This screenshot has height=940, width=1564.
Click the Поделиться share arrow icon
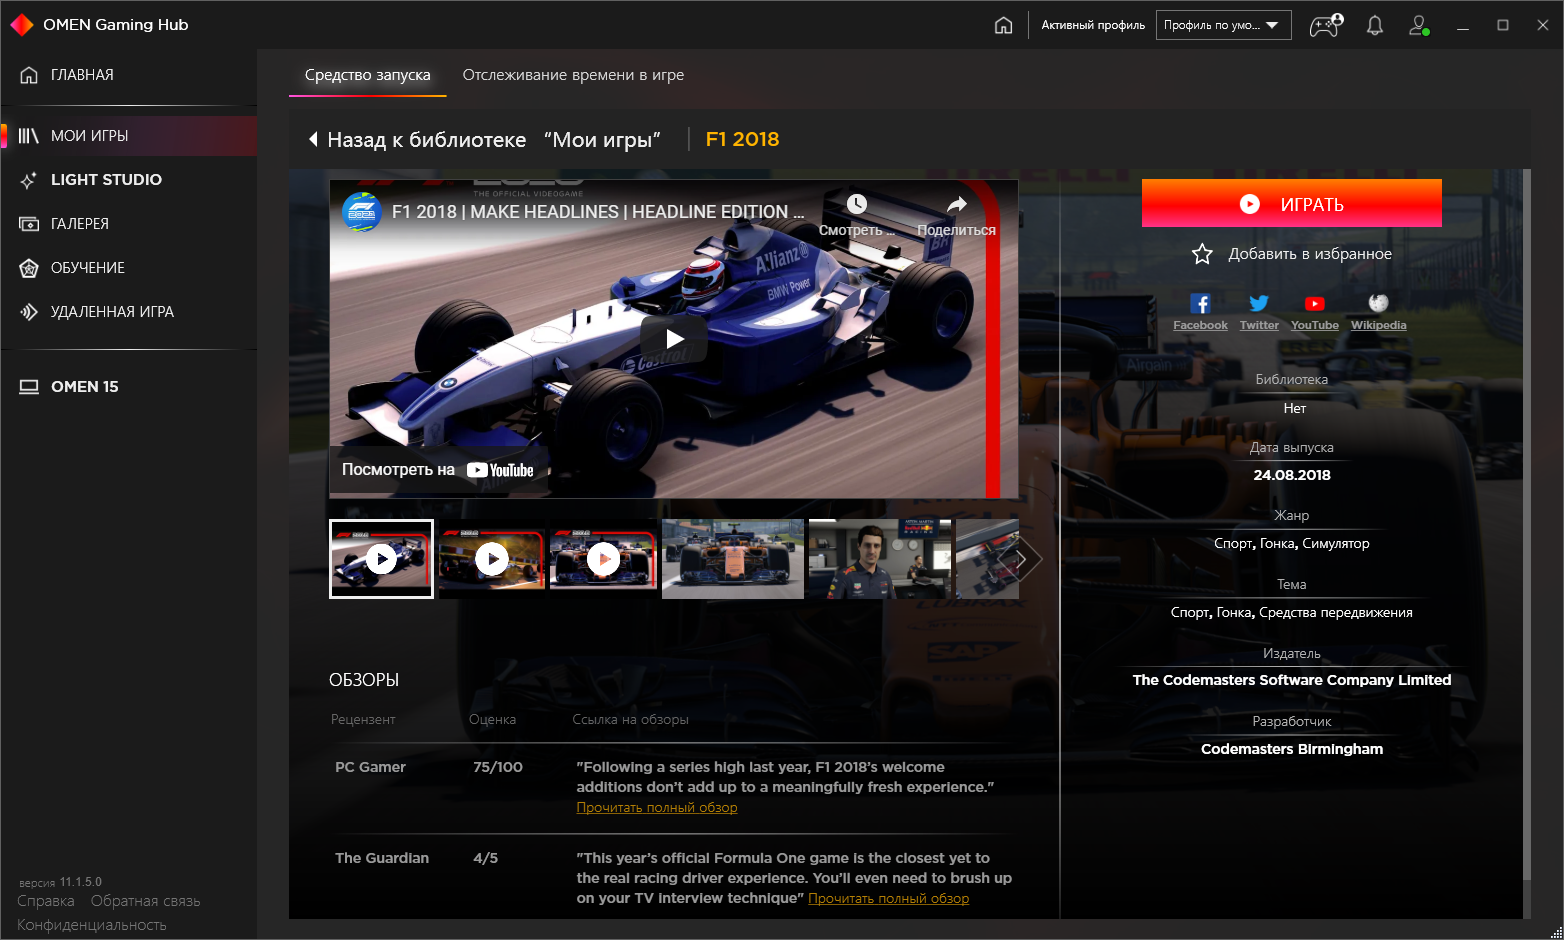[x=956, y=204]
